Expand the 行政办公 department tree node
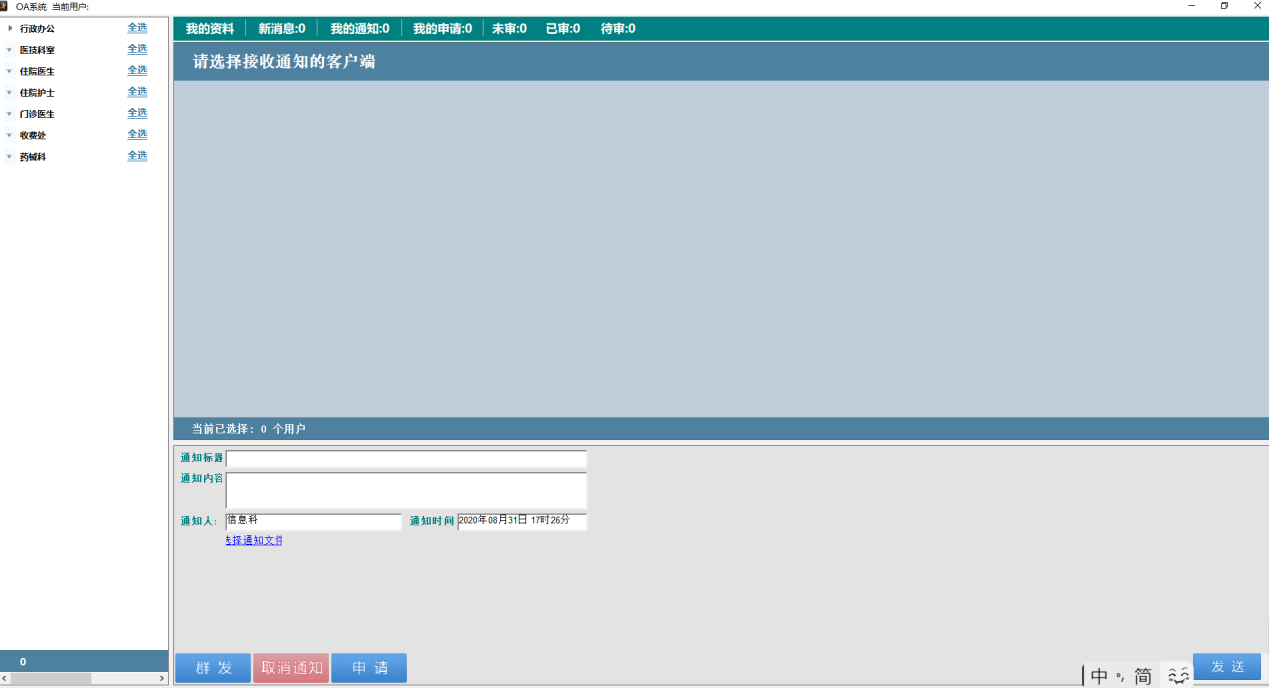The image size is (1269, 688). click(10, 28)
